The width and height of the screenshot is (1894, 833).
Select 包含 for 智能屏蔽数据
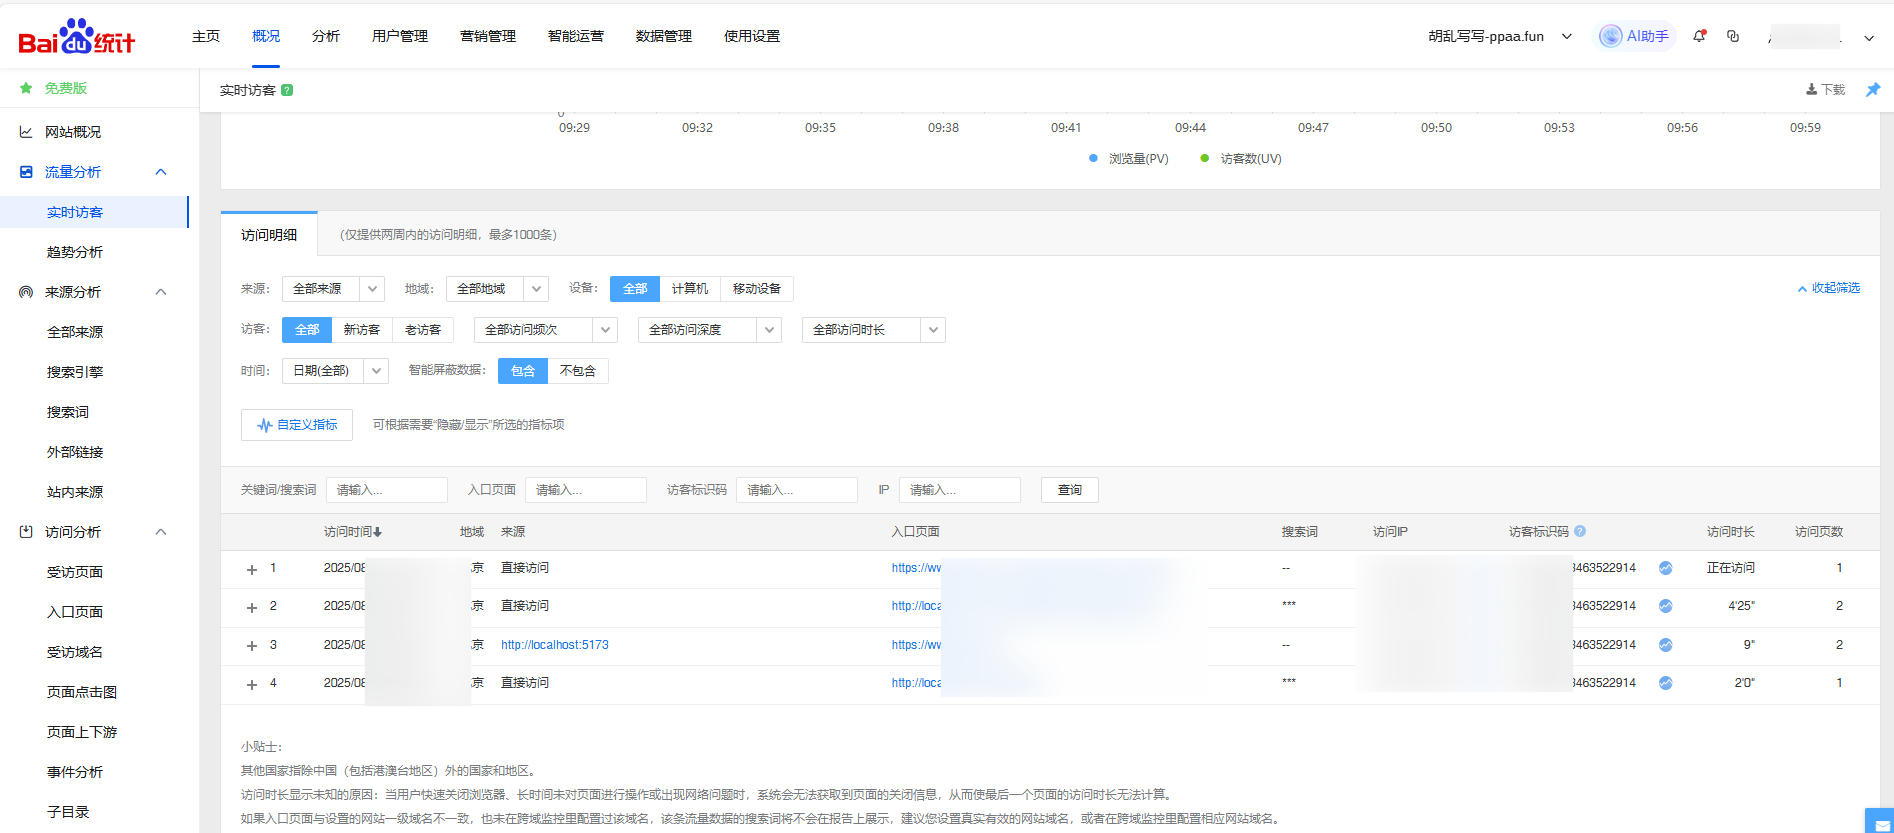523,371
